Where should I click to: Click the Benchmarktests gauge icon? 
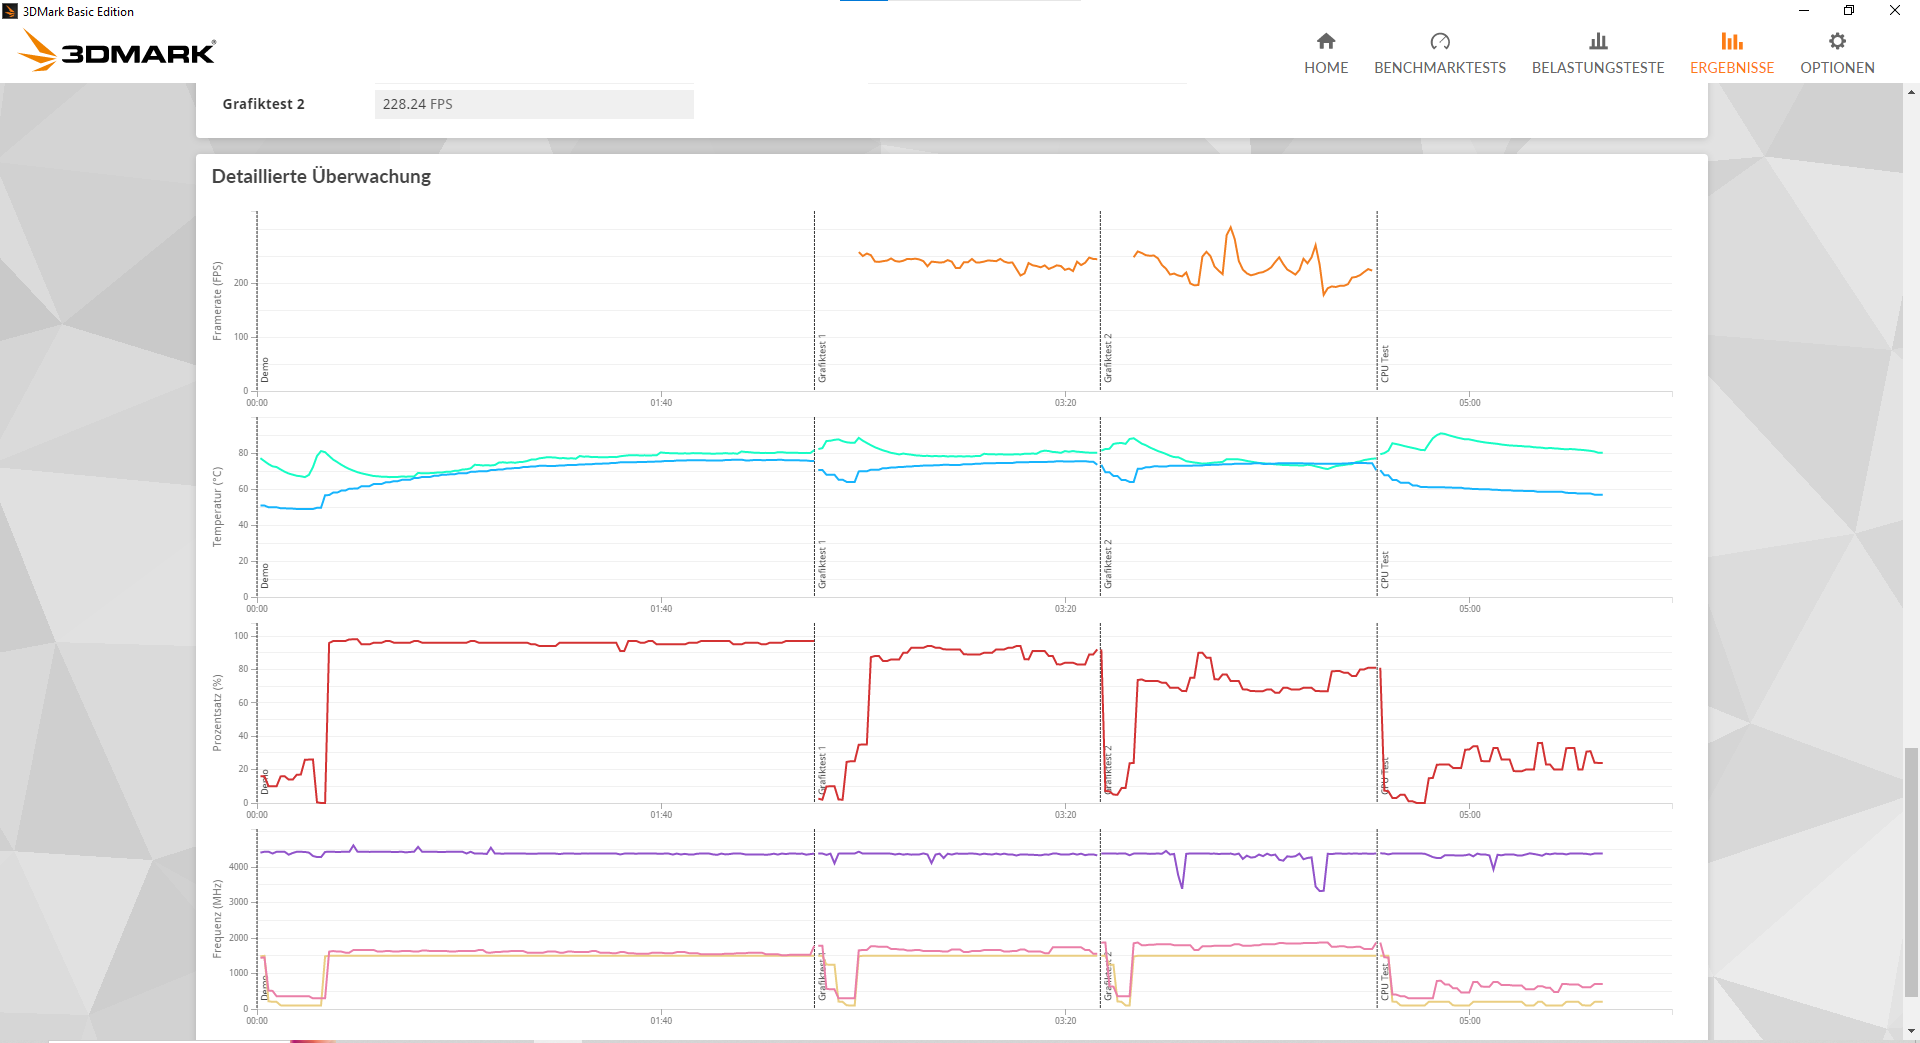click(x=1440, y=41)
